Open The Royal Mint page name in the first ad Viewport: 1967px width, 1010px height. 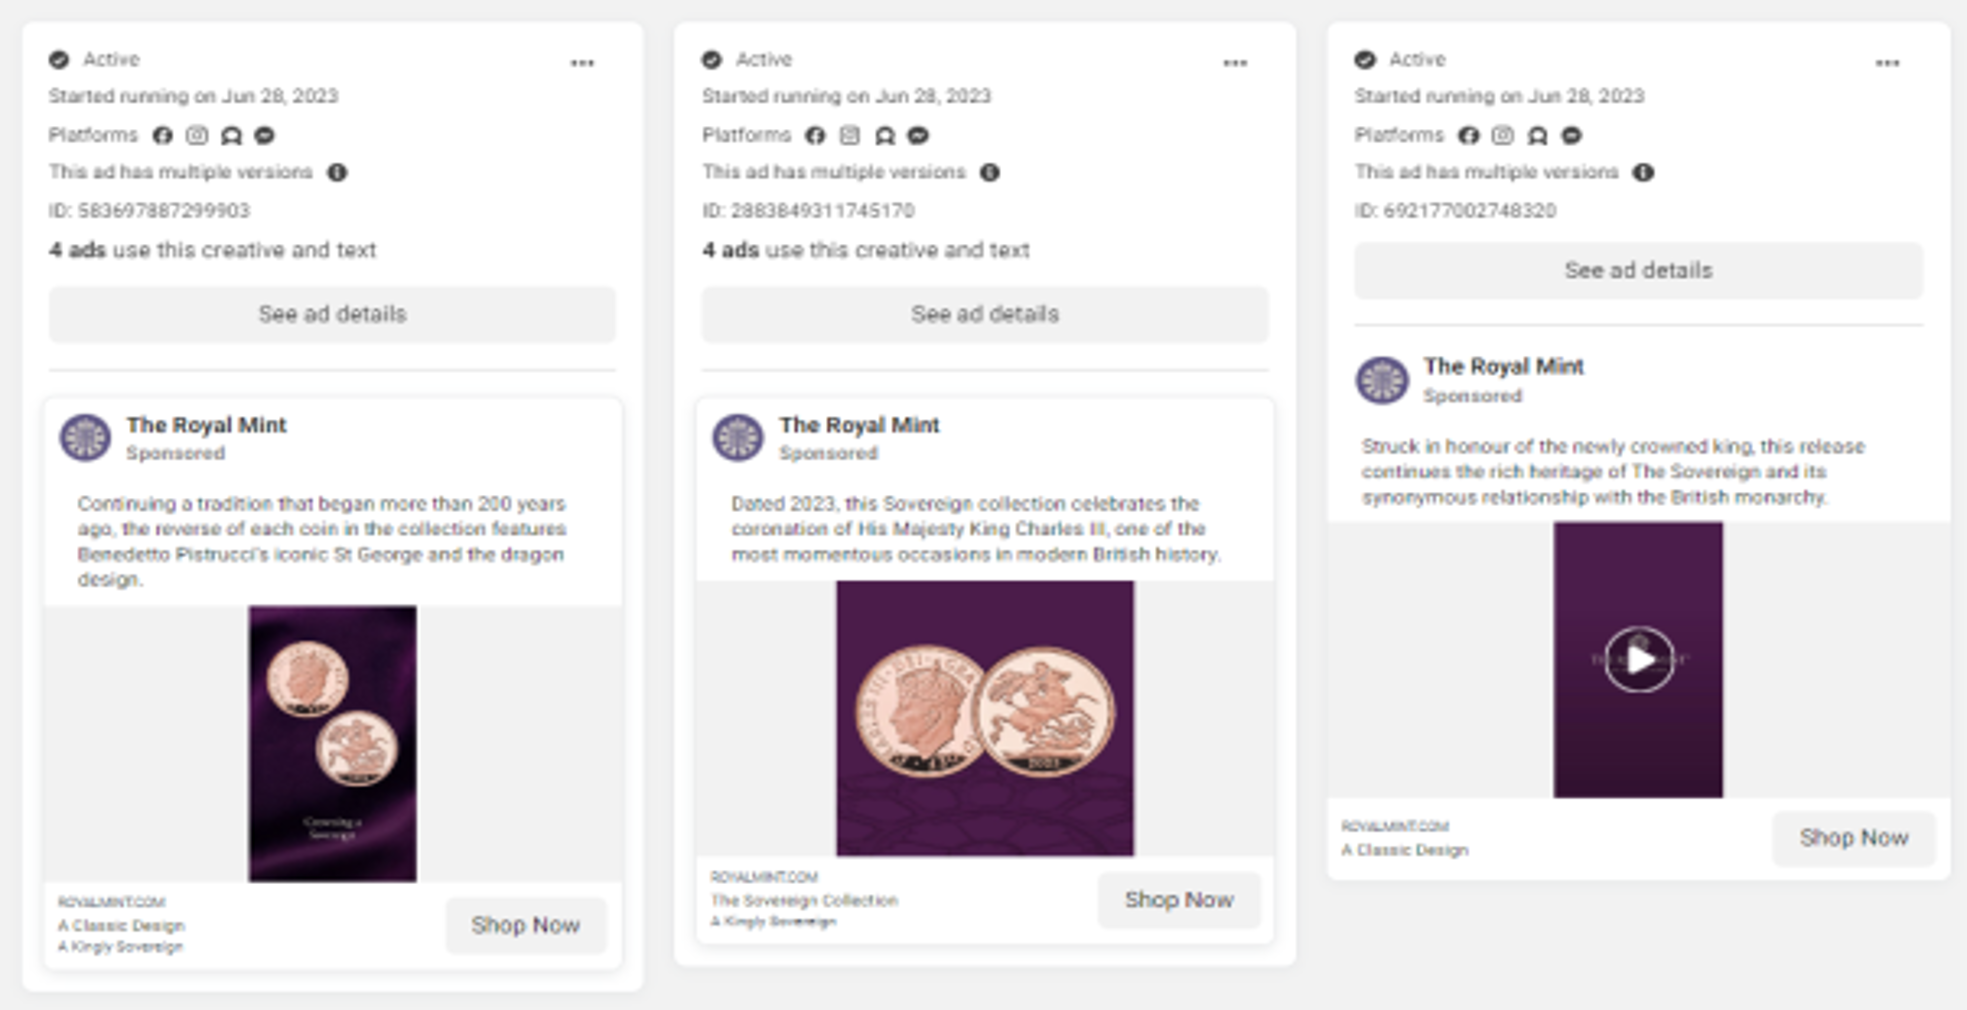(206, 425)
